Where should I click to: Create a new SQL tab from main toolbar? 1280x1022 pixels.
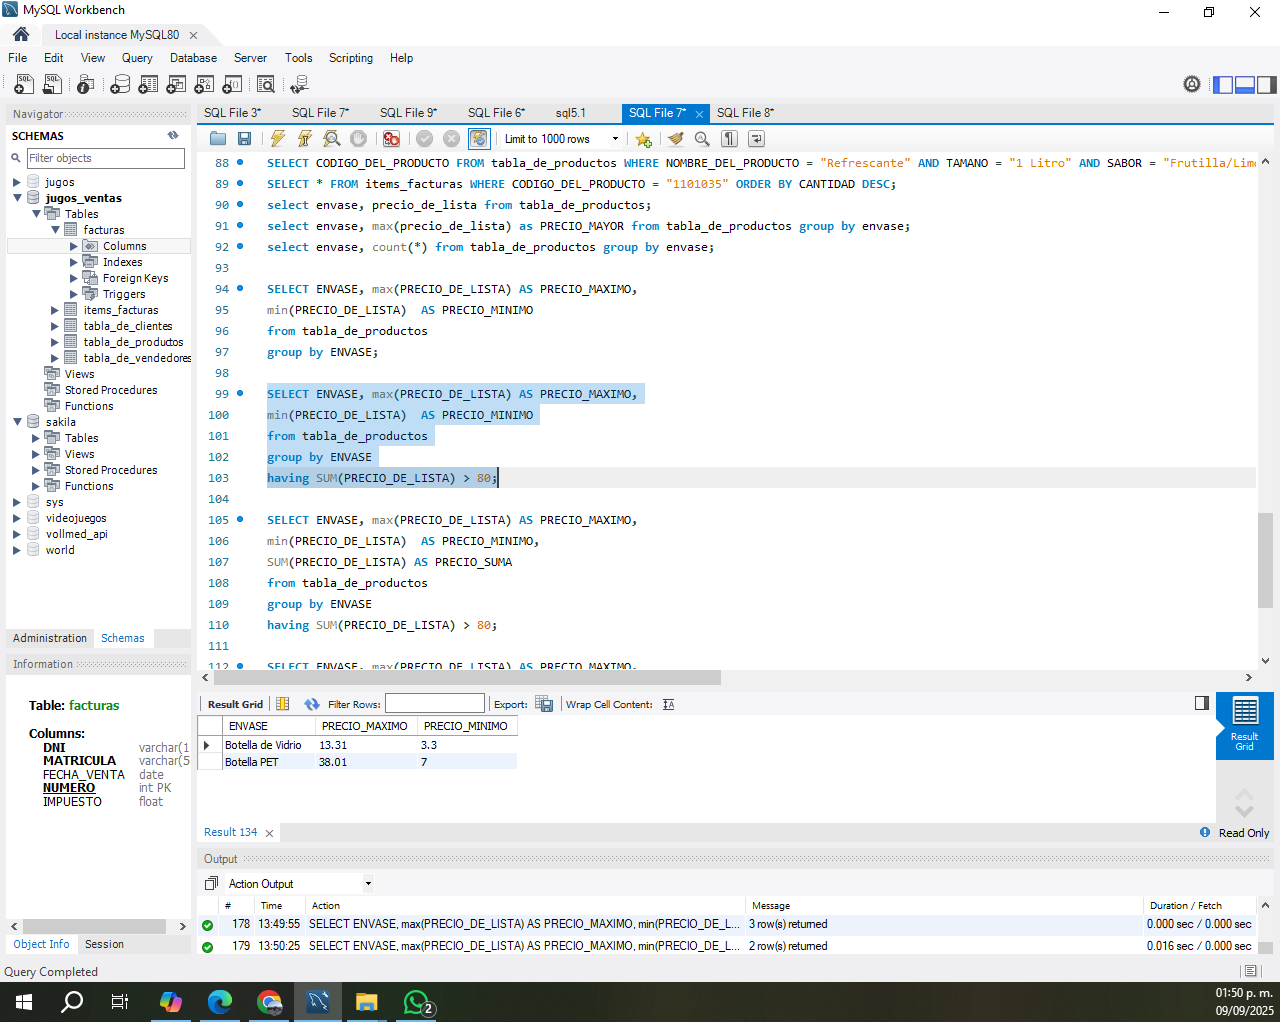click(23, 85)
